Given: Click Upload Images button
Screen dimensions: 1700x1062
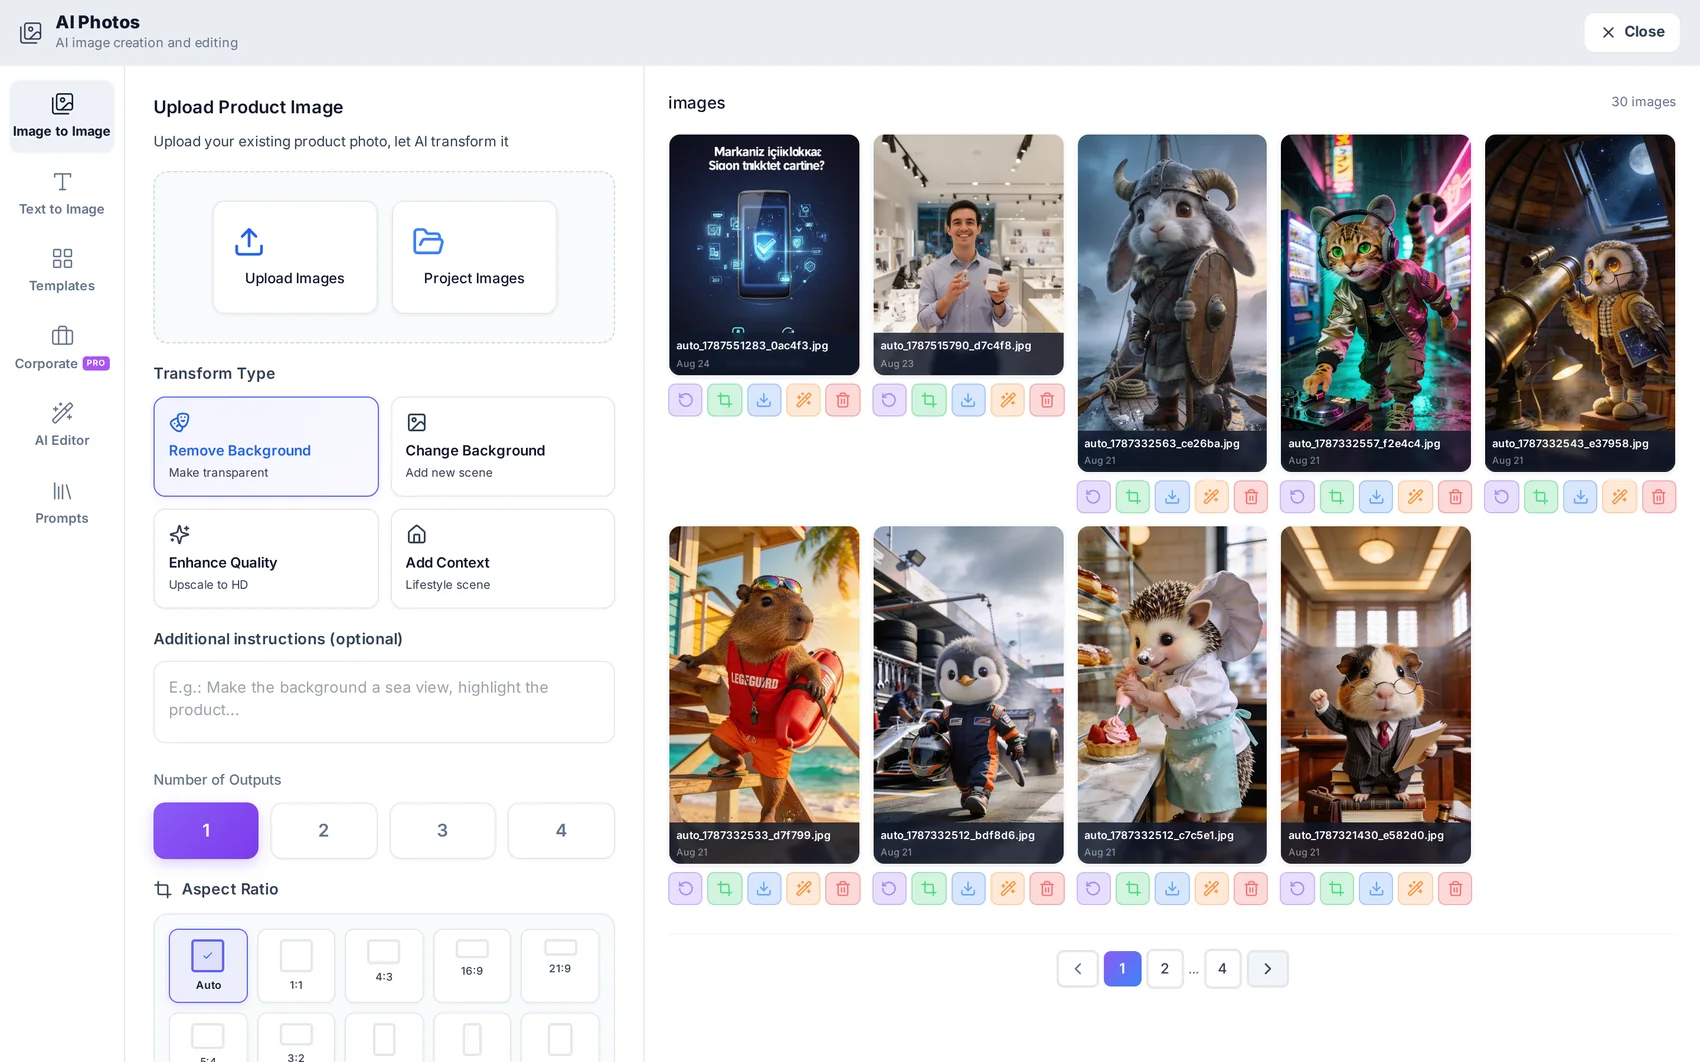Looking at the screenshot, I should pos(295,257).
